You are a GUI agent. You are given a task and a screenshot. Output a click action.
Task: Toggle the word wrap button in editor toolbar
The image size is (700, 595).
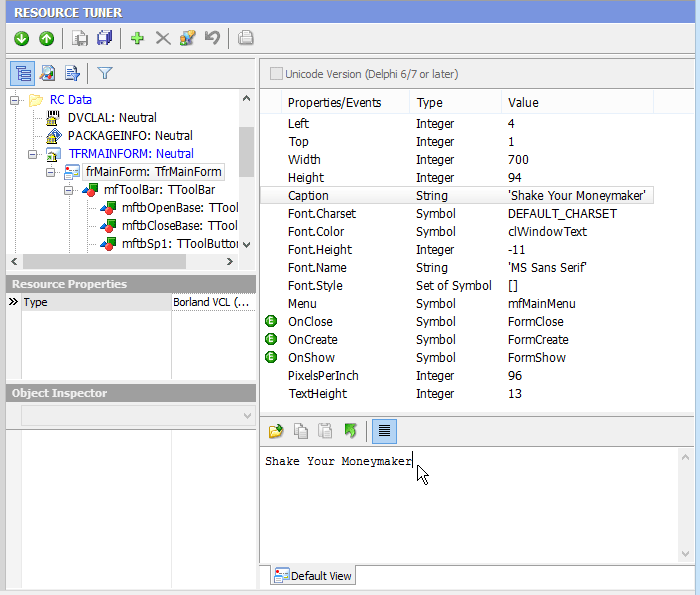pyautogui.click(x=384, y=431)
